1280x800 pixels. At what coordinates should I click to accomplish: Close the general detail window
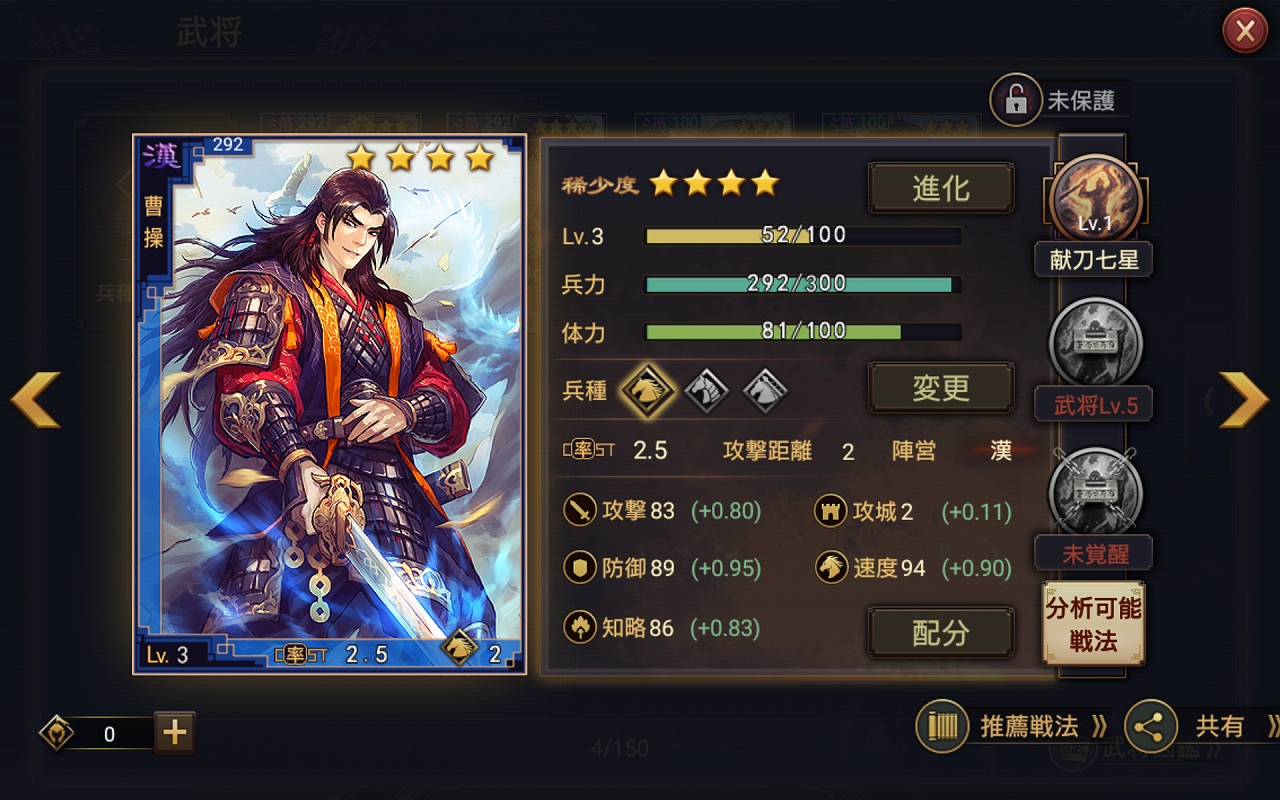click(1245, 31)
